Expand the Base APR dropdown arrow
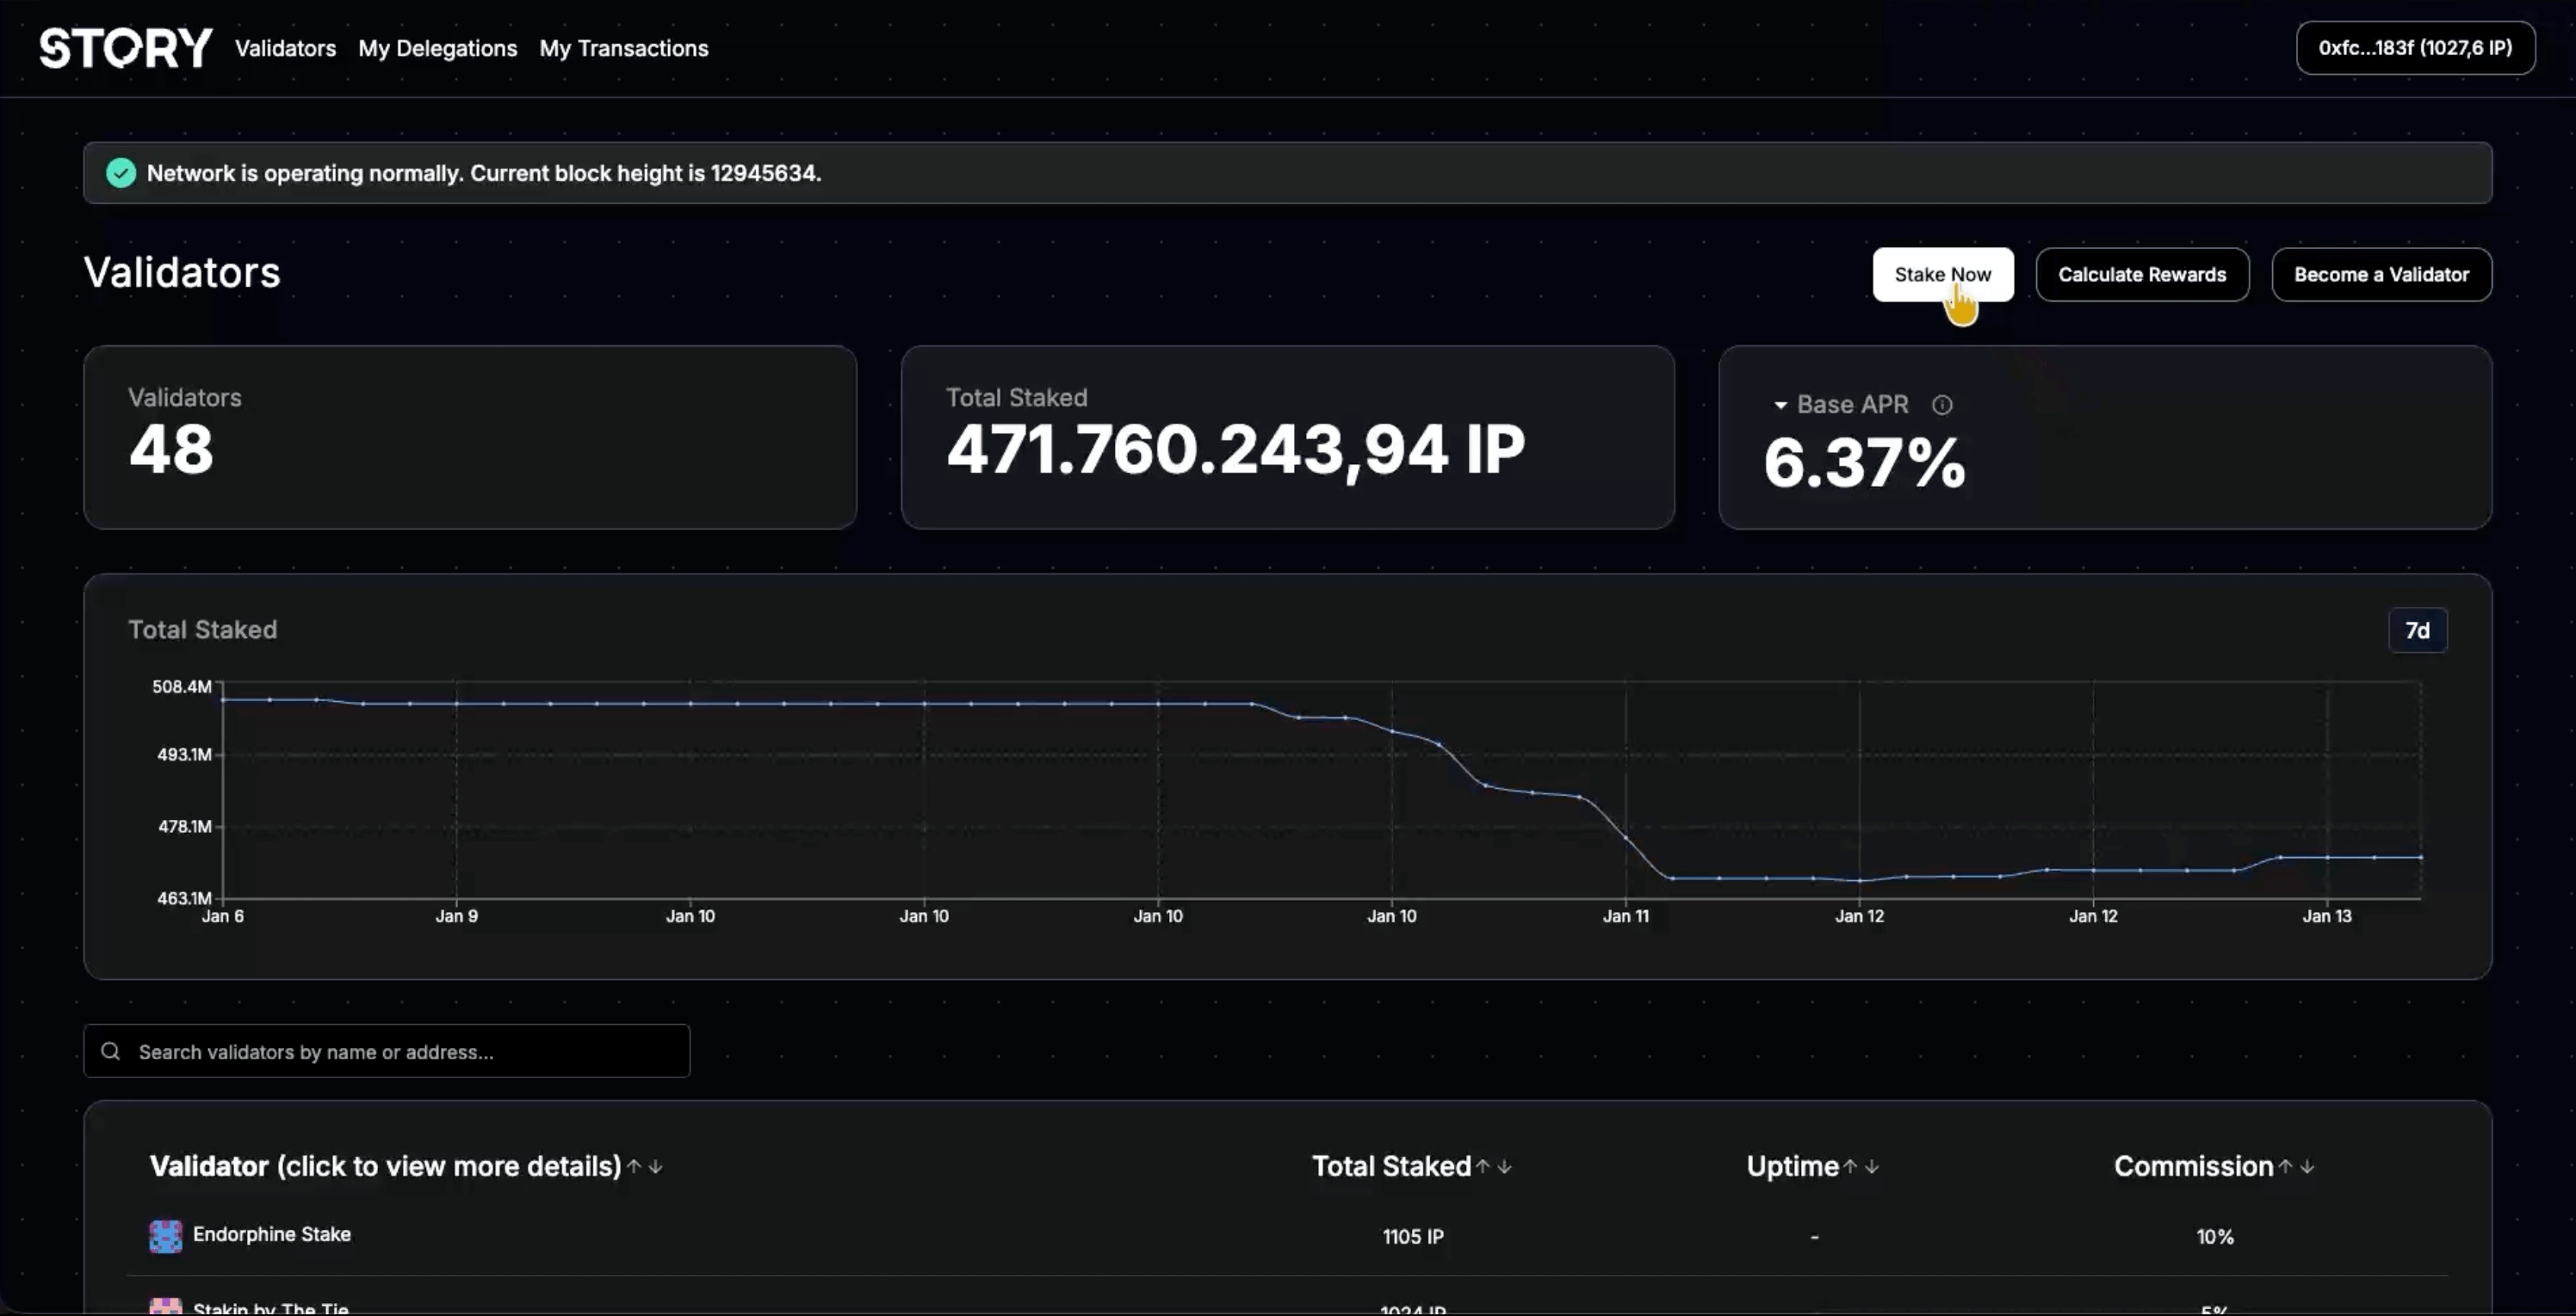The image size is (2576, 1316). tap(1780, 405)
